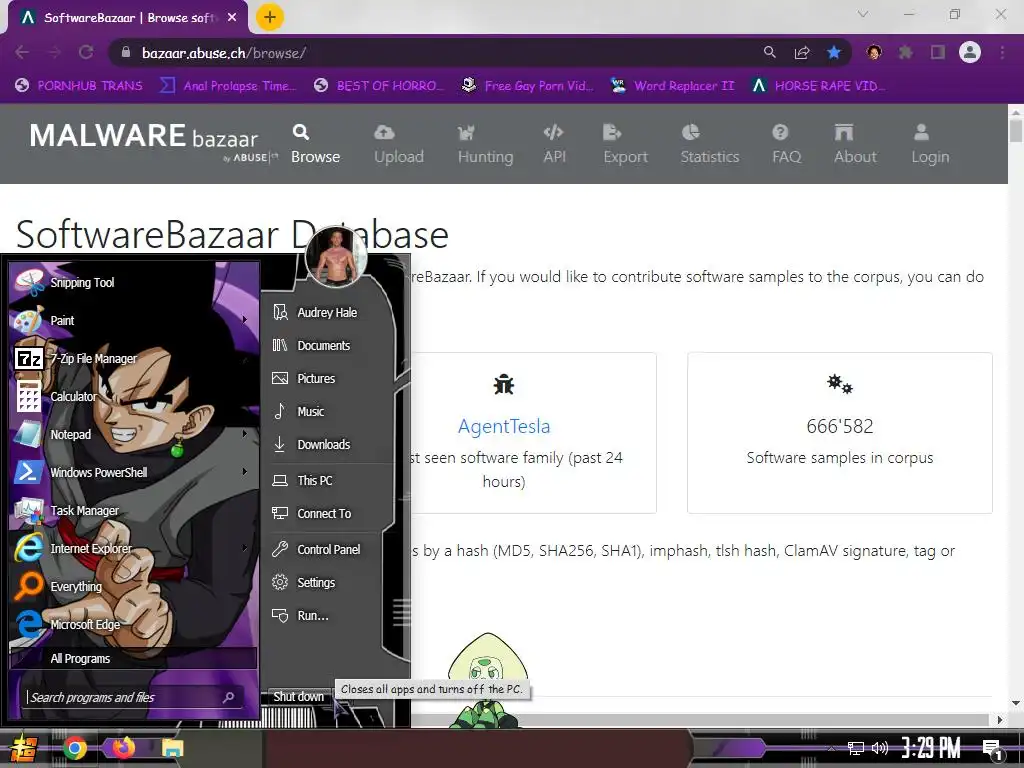
Task: Open Upload page in nav bar
Action: 398,144
